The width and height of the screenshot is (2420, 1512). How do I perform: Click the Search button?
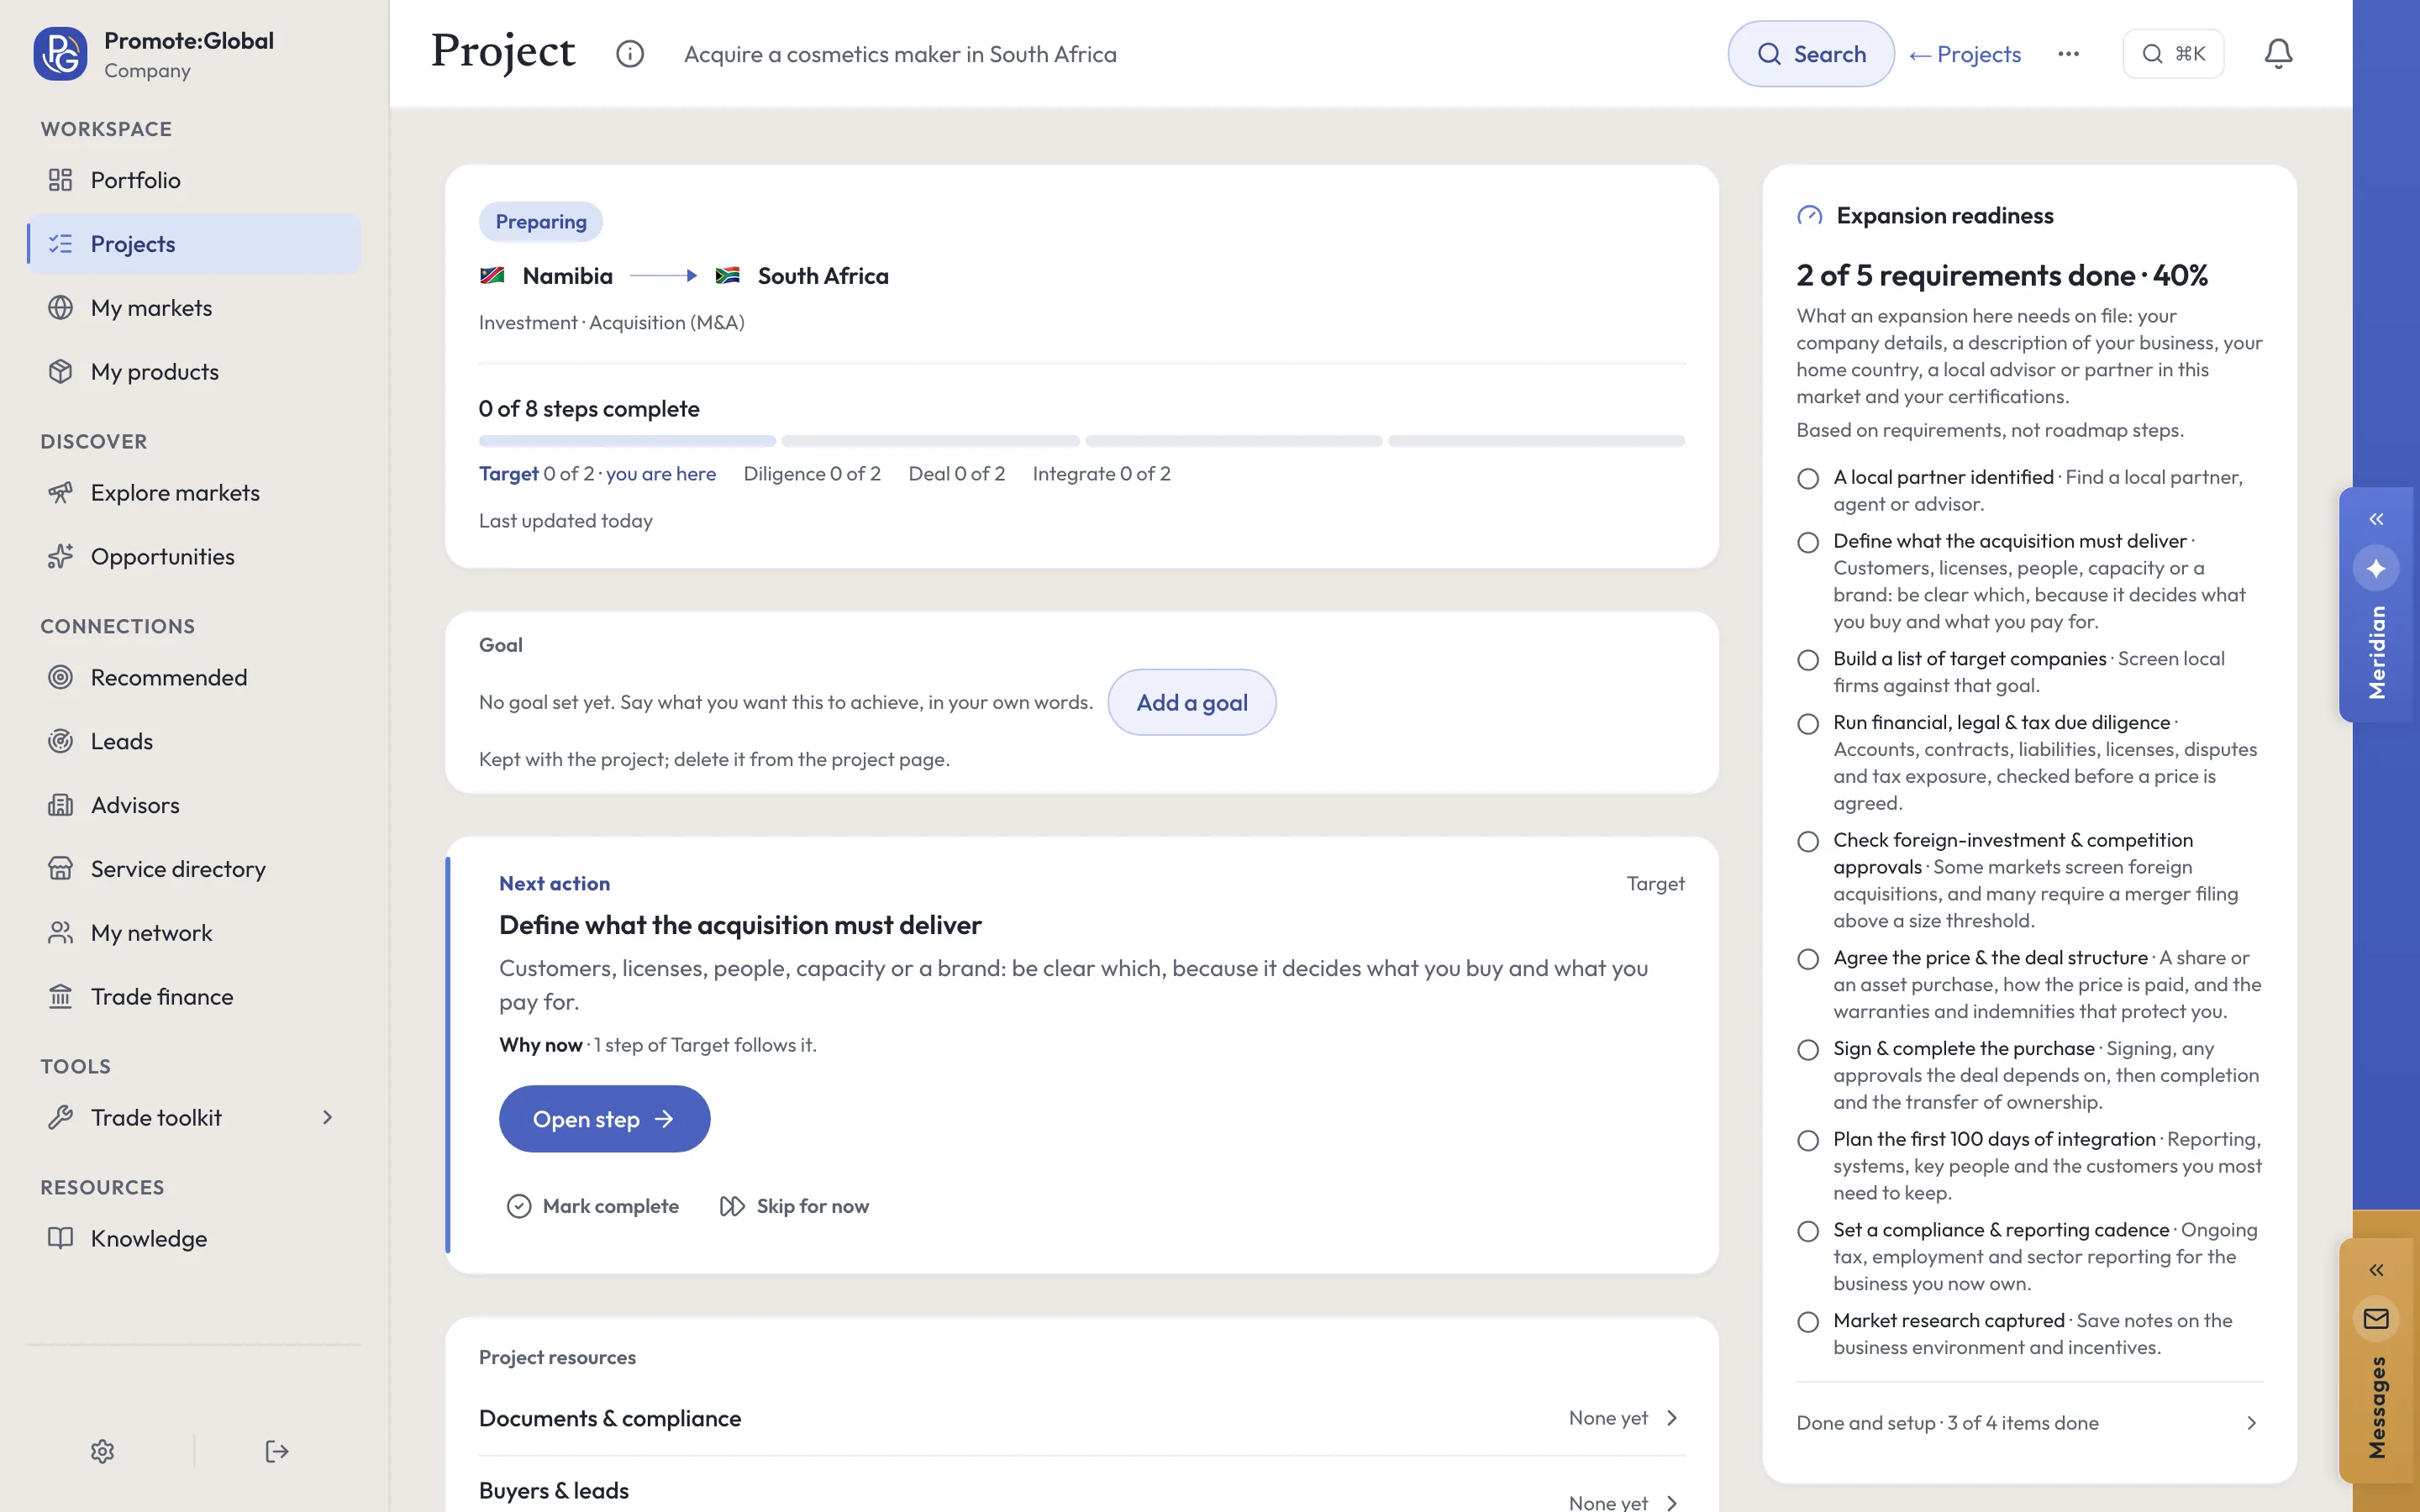1810,54
